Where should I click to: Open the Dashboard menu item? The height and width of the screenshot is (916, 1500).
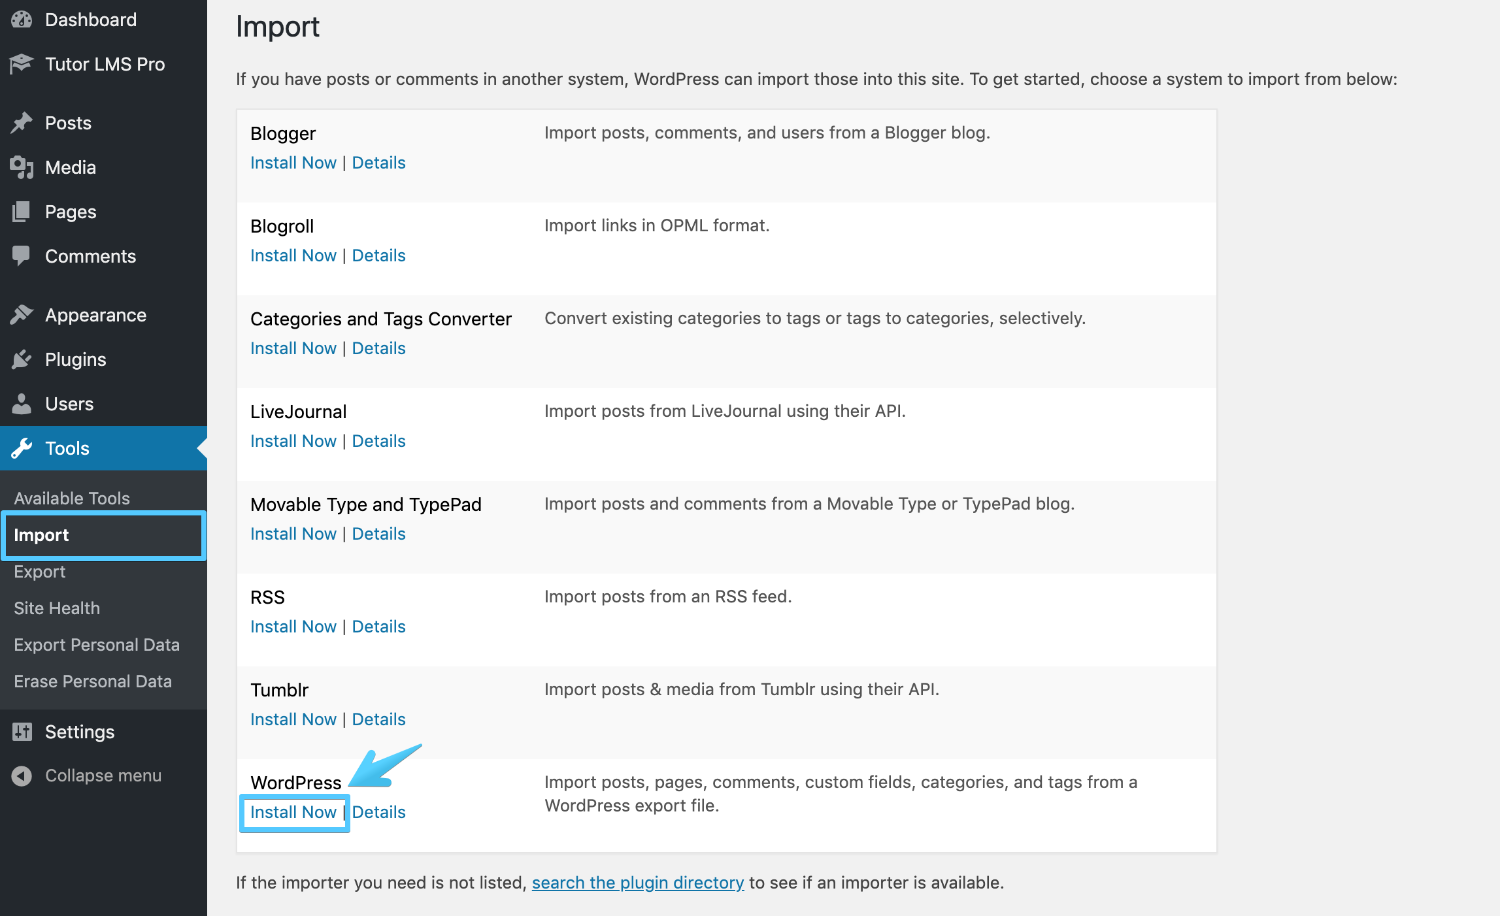coord(91,20)
